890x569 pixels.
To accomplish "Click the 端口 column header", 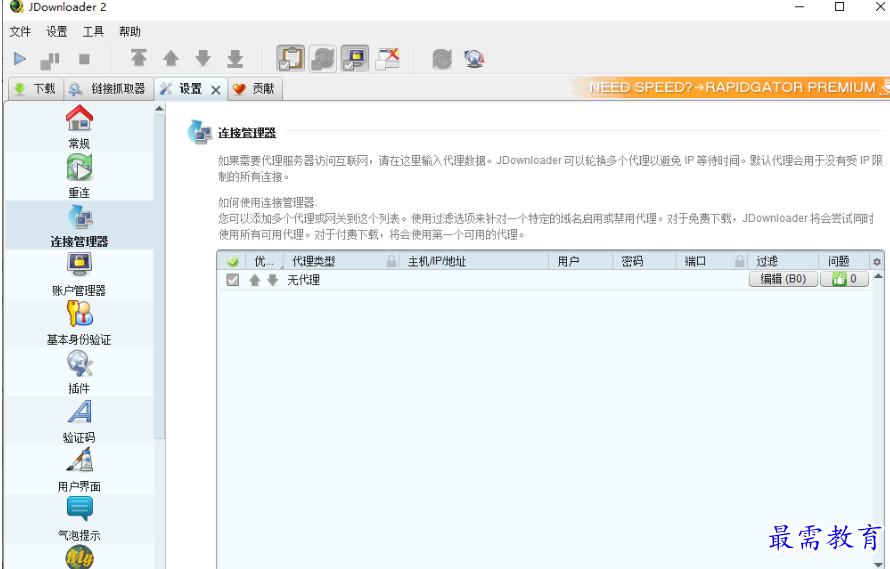I will (x=712, y=261).
